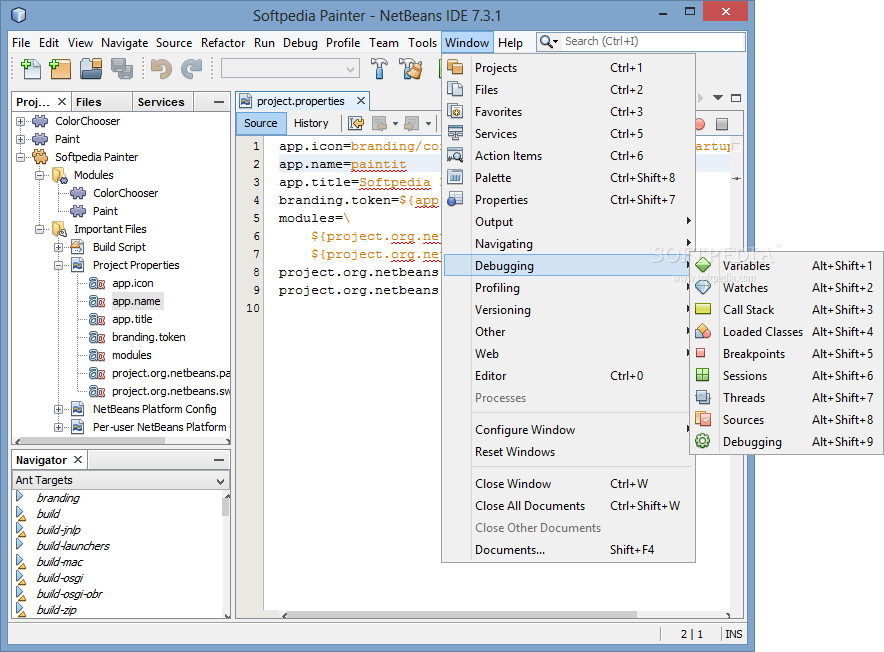Click the Open Project folder icon
This screenshot has width=884, height=652.
click(x=91, y=69)
